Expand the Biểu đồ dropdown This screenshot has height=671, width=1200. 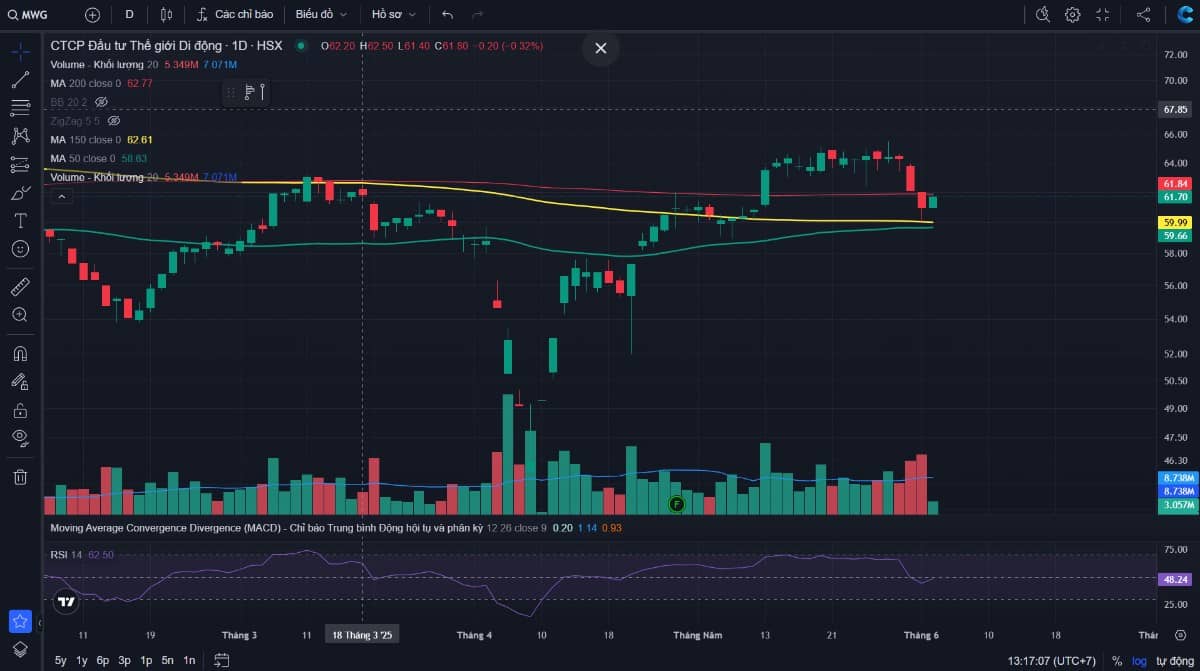coord(321,14)
